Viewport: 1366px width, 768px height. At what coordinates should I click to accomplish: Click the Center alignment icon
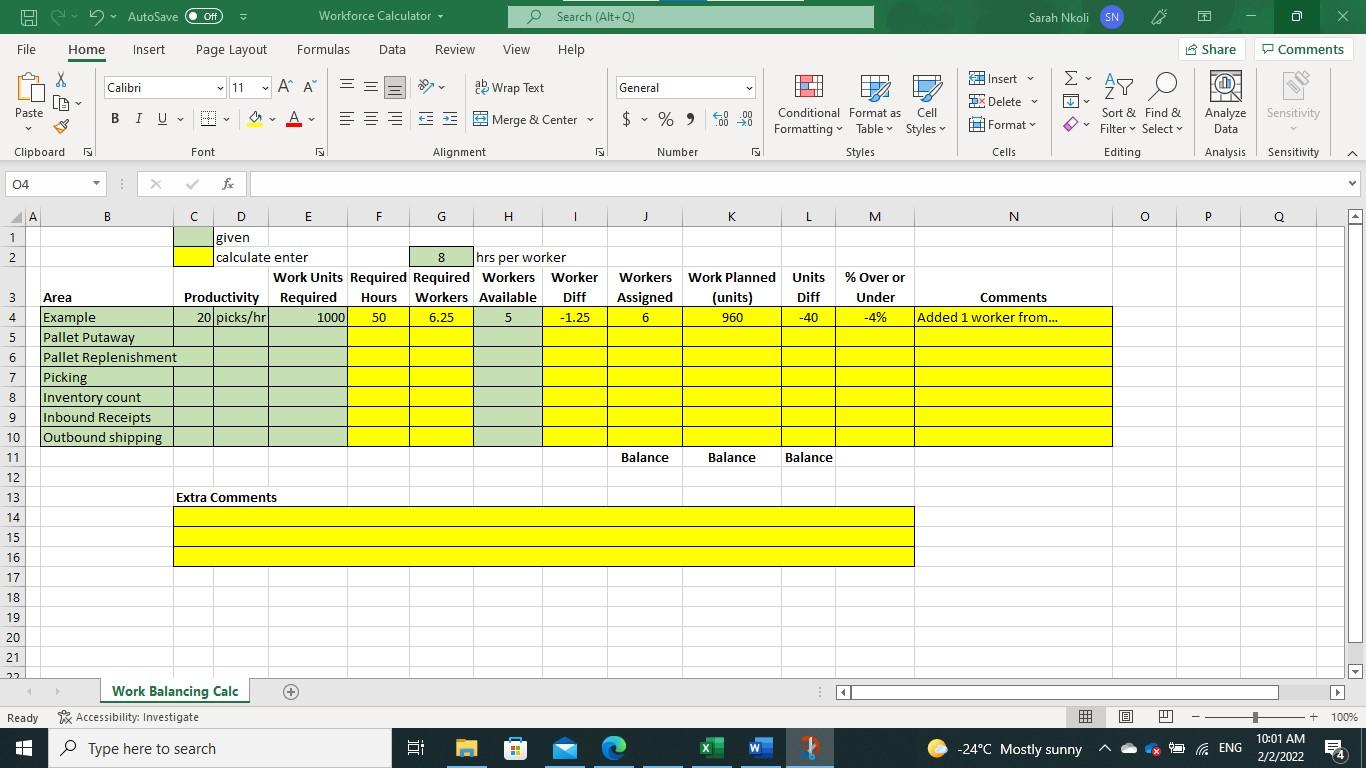pyautogui.click(x=370, y=119)
